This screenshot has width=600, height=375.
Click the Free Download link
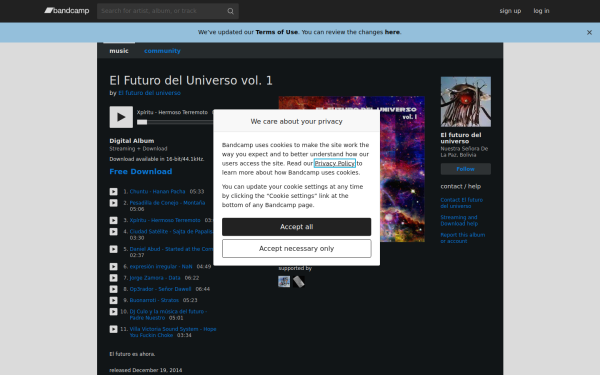141,171
